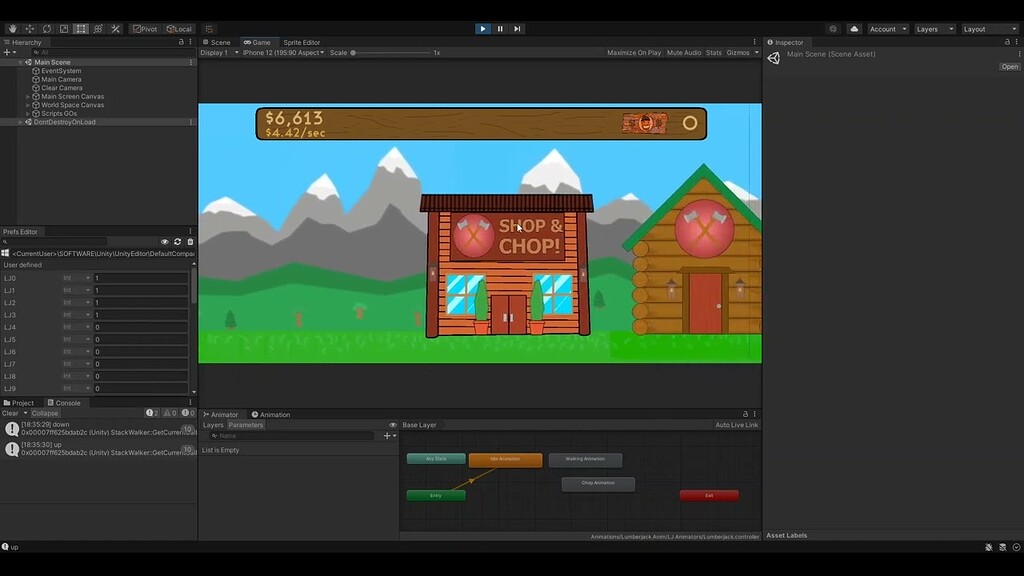Refresh the Prefs Editor list
This screenshot has height=576, width=1024.
[x=177, y=242]
